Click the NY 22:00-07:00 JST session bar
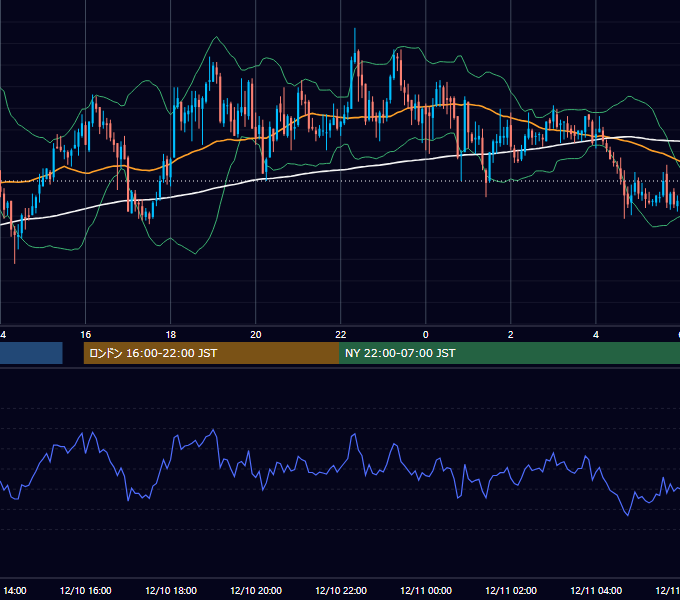This screenshot has width=680, height=600. click(510, 353)
